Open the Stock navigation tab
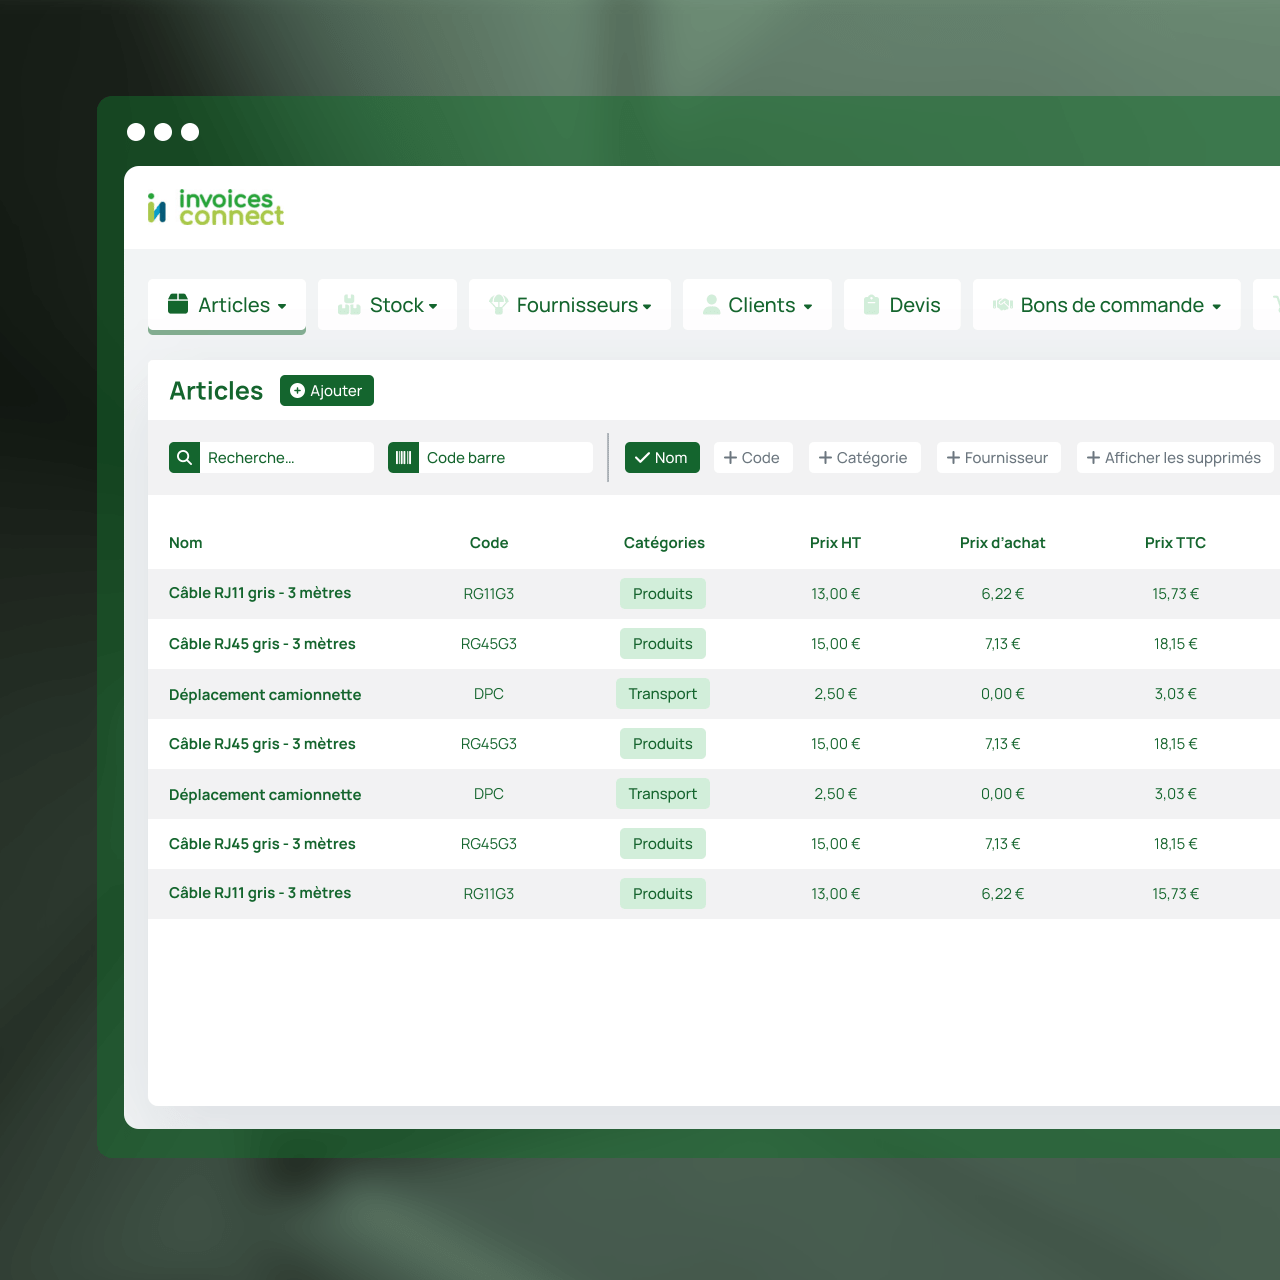 387,305
